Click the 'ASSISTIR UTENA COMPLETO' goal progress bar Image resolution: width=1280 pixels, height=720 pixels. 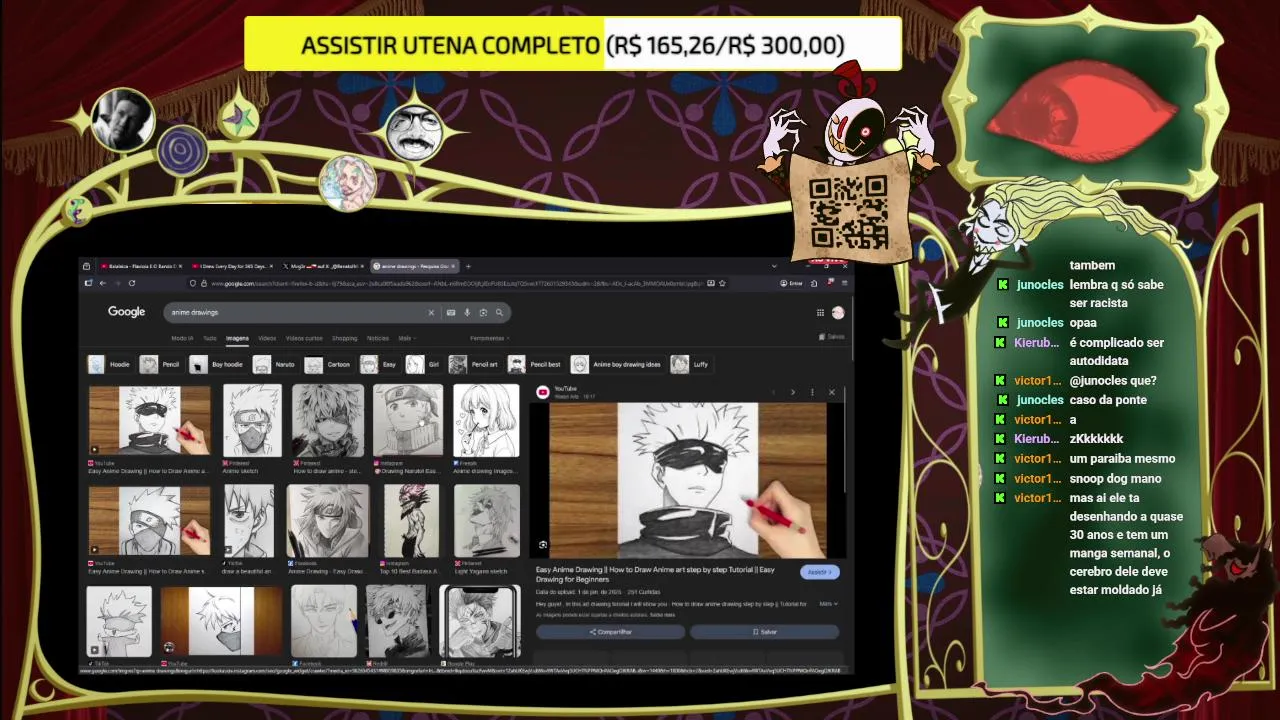point(573,44)
